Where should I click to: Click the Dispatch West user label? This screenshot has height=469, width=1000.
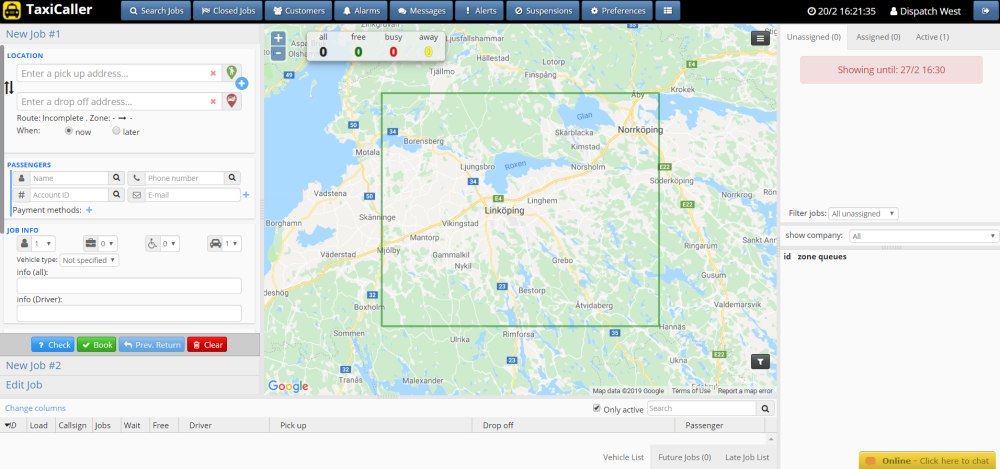[925, 11]
